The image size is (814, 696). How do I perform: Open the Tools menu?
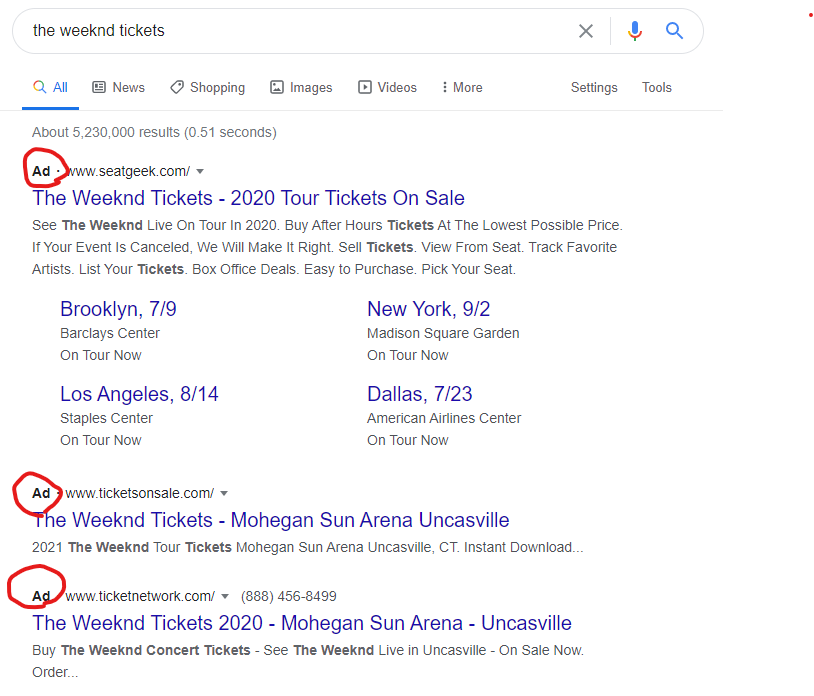coord(657,87)
